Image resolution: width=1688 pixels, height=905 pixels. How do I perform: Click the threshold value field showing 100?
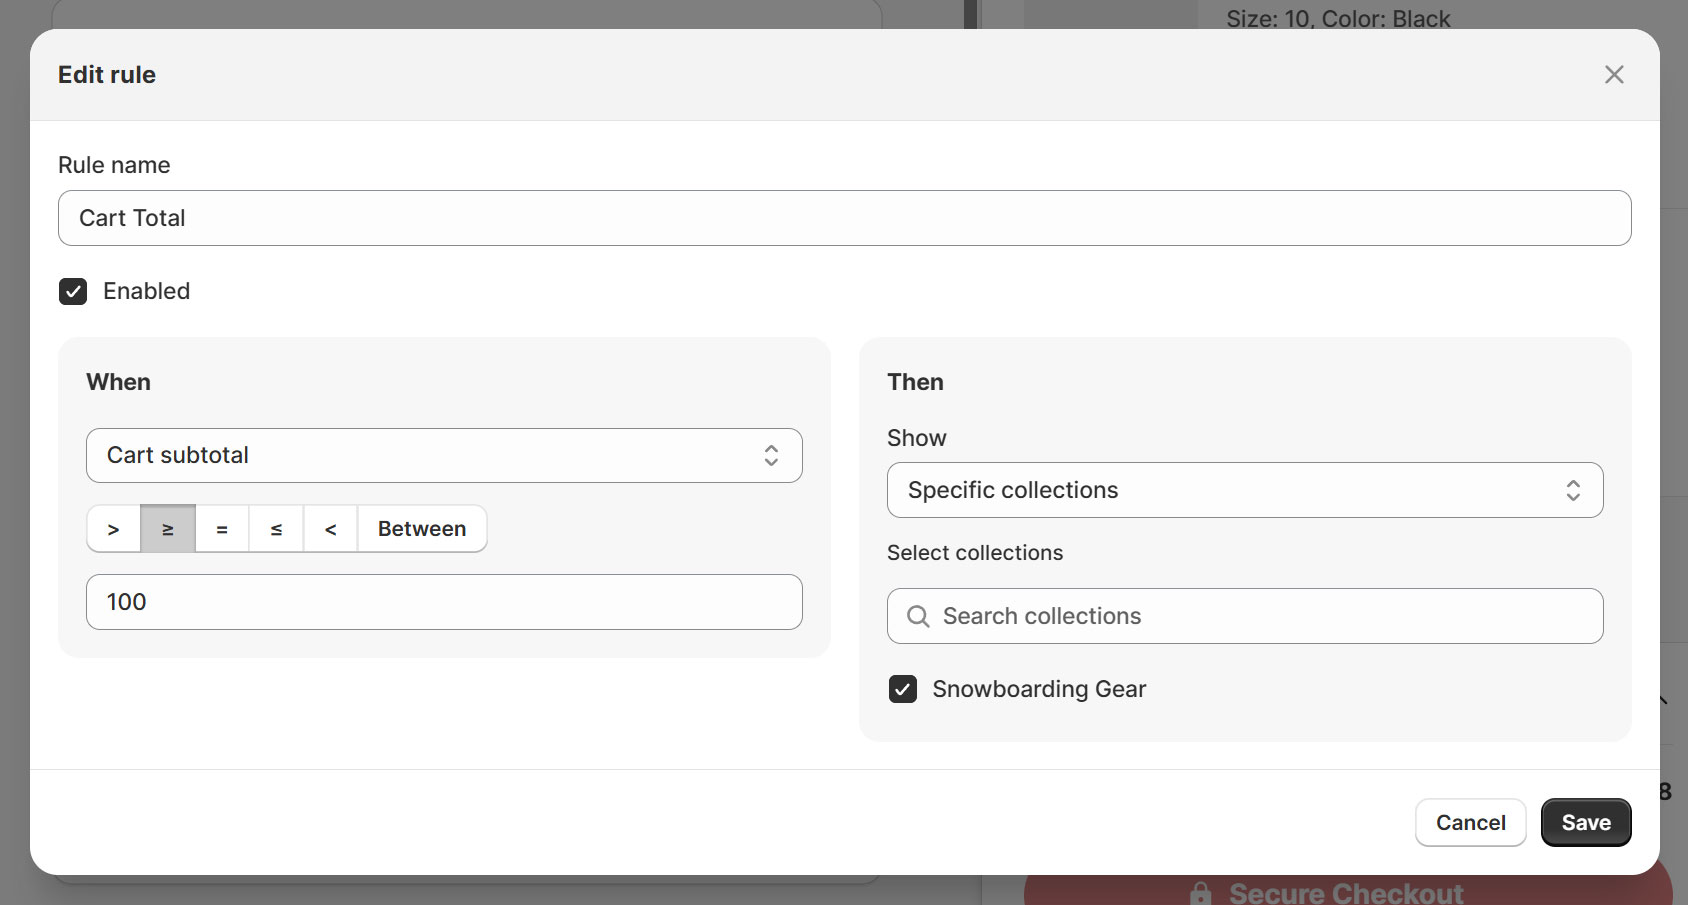(444, 602)
